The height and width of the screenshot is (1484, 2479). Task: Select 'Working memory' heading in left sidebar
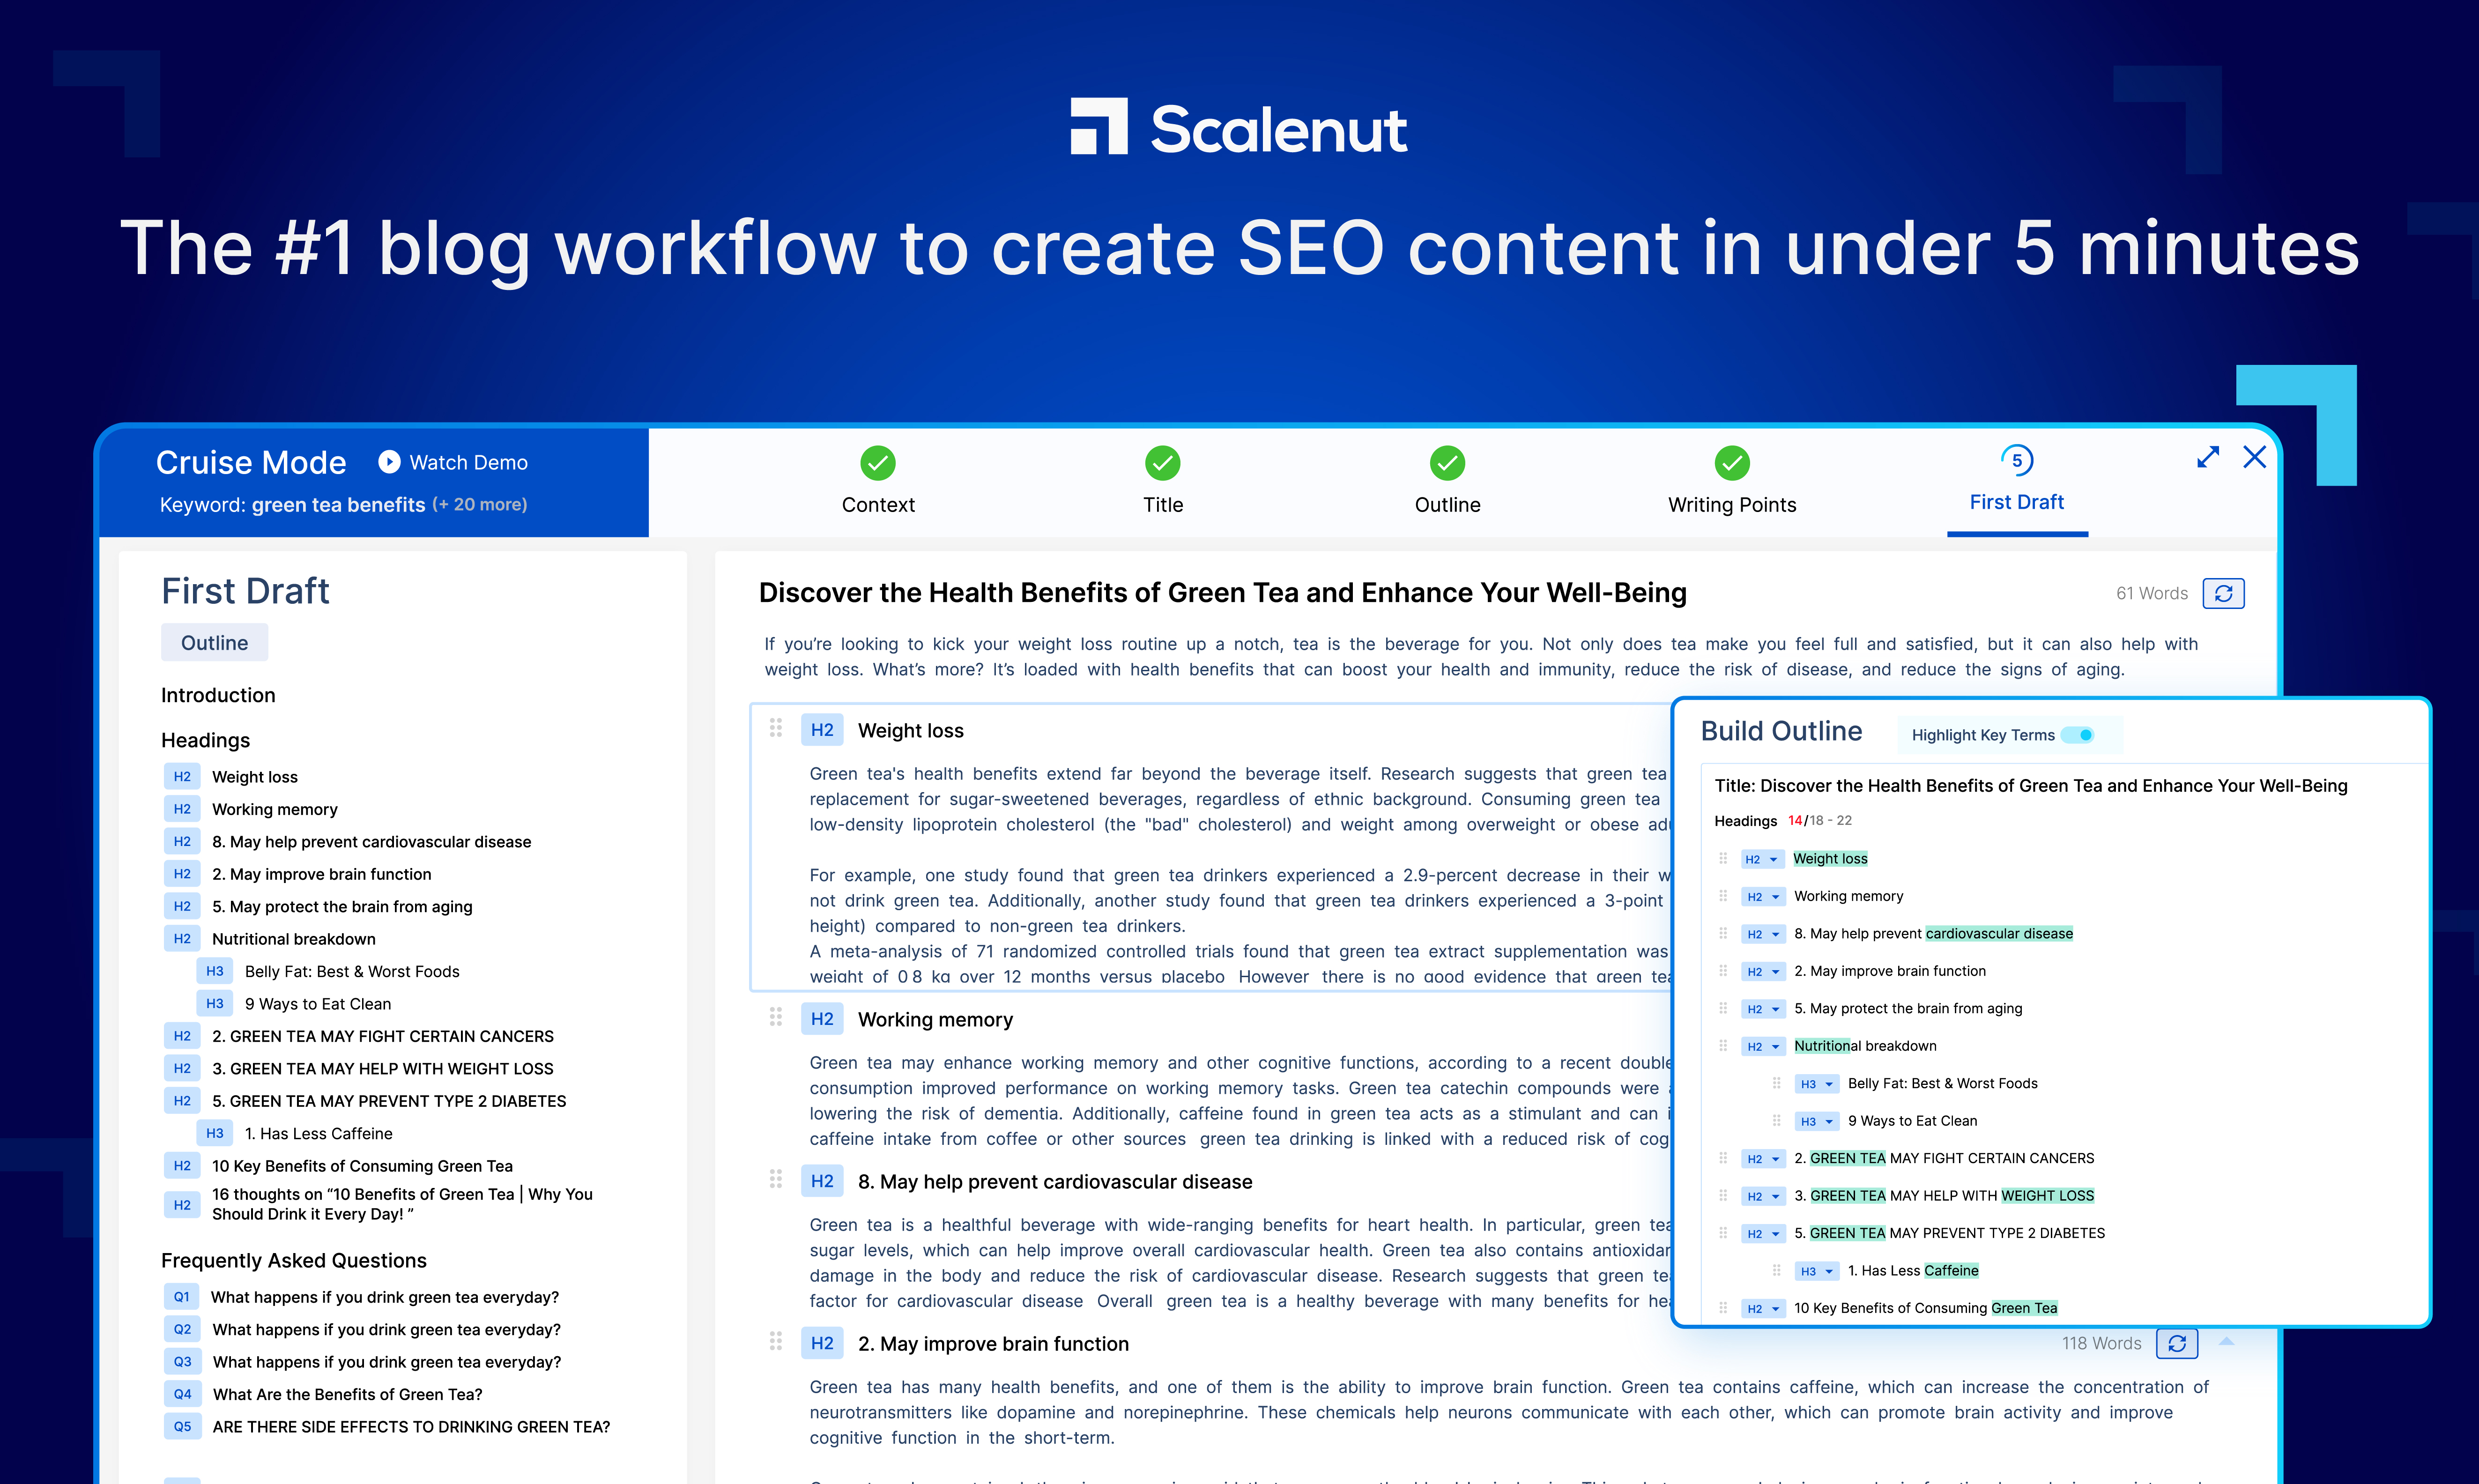pyautogui.click(x=274, y=809)
